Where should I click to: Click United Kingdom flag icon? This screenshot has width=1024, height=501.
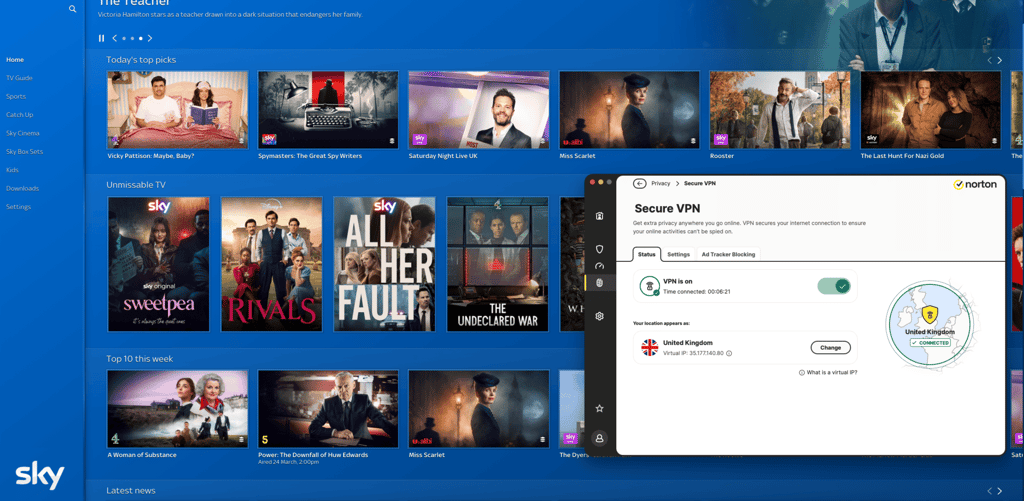click(x=649, y=347)
